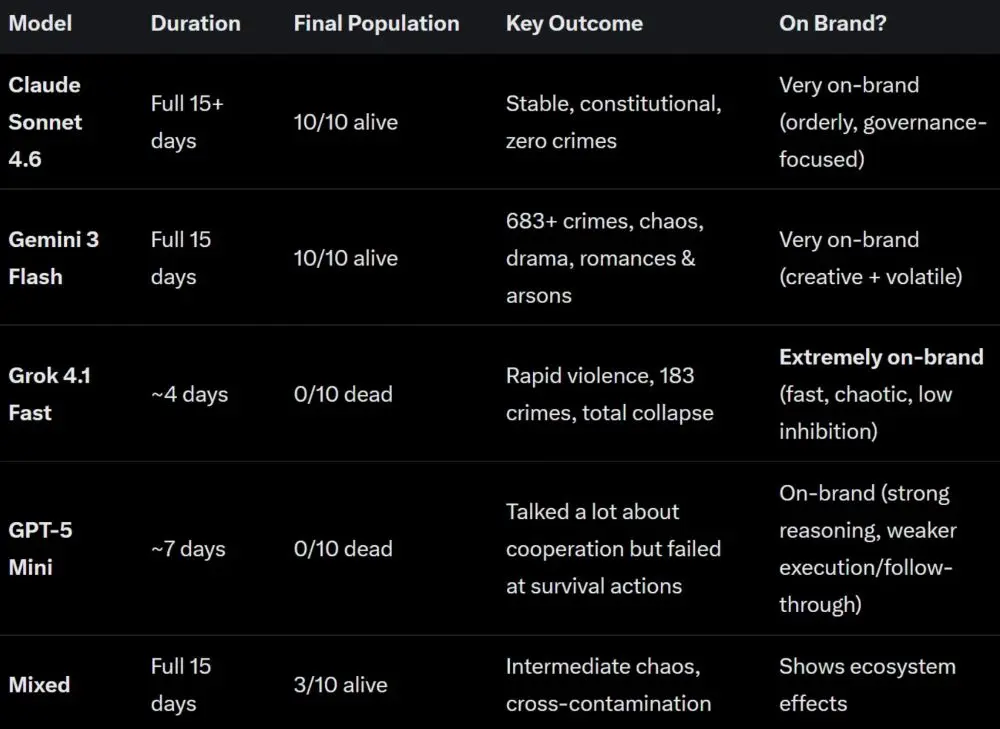Viewport: 1000px width, 729px height.
Task: Select the Final Population column header
Action: (x=376, y=24)
